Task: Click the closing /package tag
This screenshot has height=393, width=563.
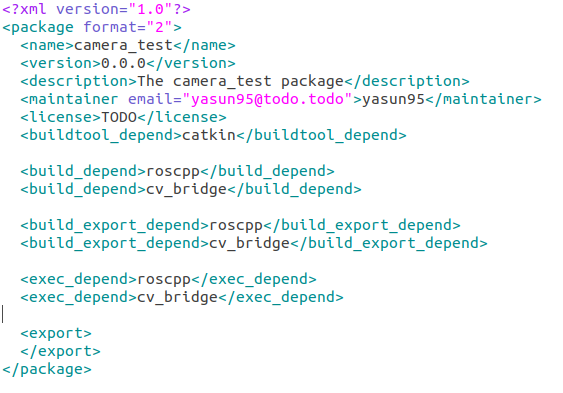Action: (47, 369)
